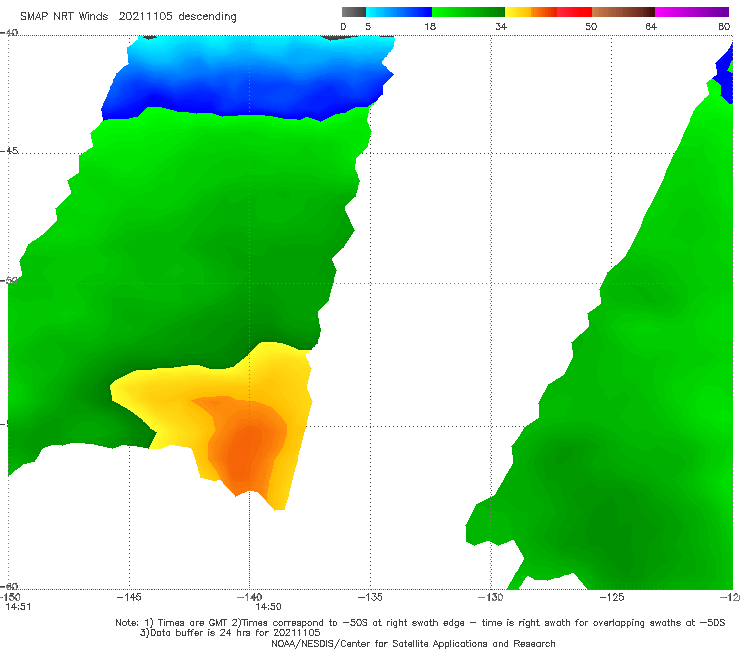Click the note 'Data buffer is 24 hrs'

point(202,633)
